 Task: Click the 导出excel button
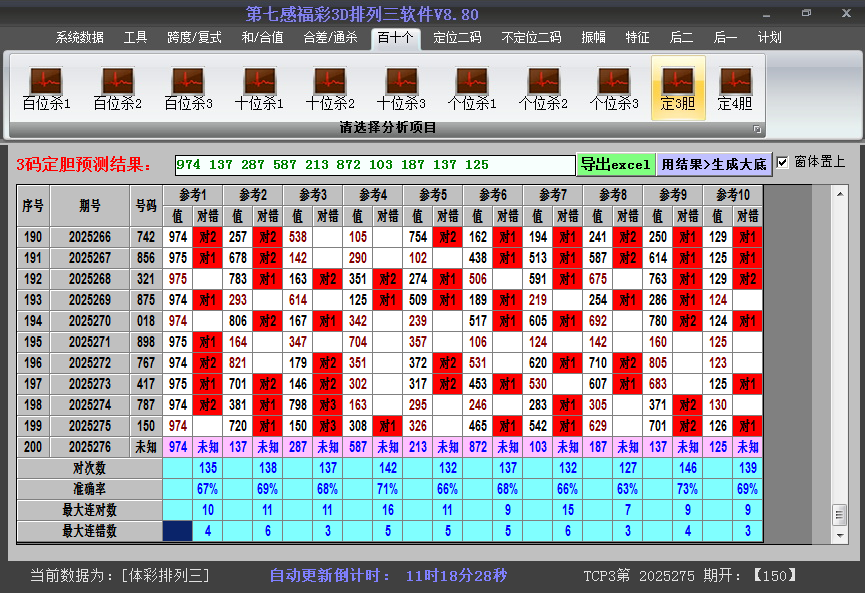pos(617,162)
